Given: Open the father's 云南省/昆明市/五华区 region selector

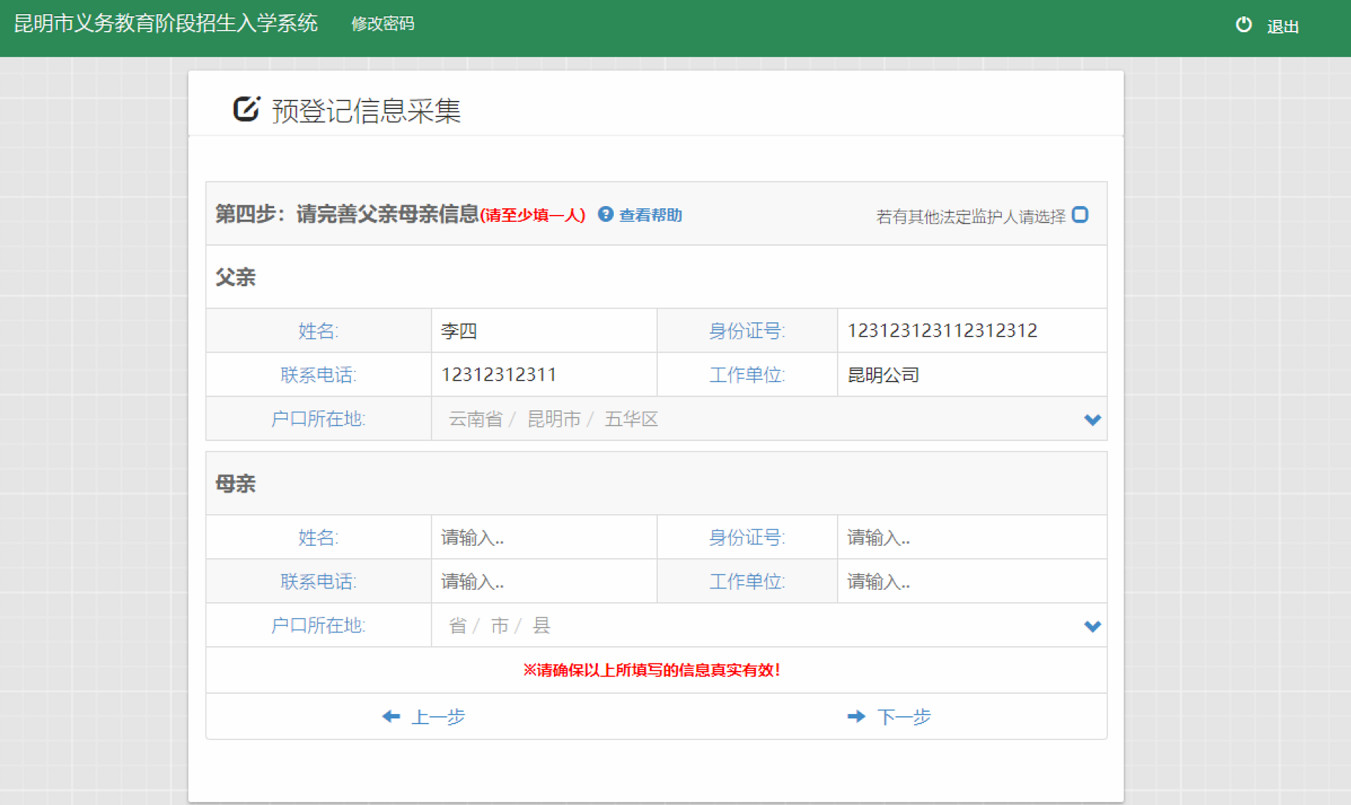Looking at the screenshot, I should tap(769, 419).
